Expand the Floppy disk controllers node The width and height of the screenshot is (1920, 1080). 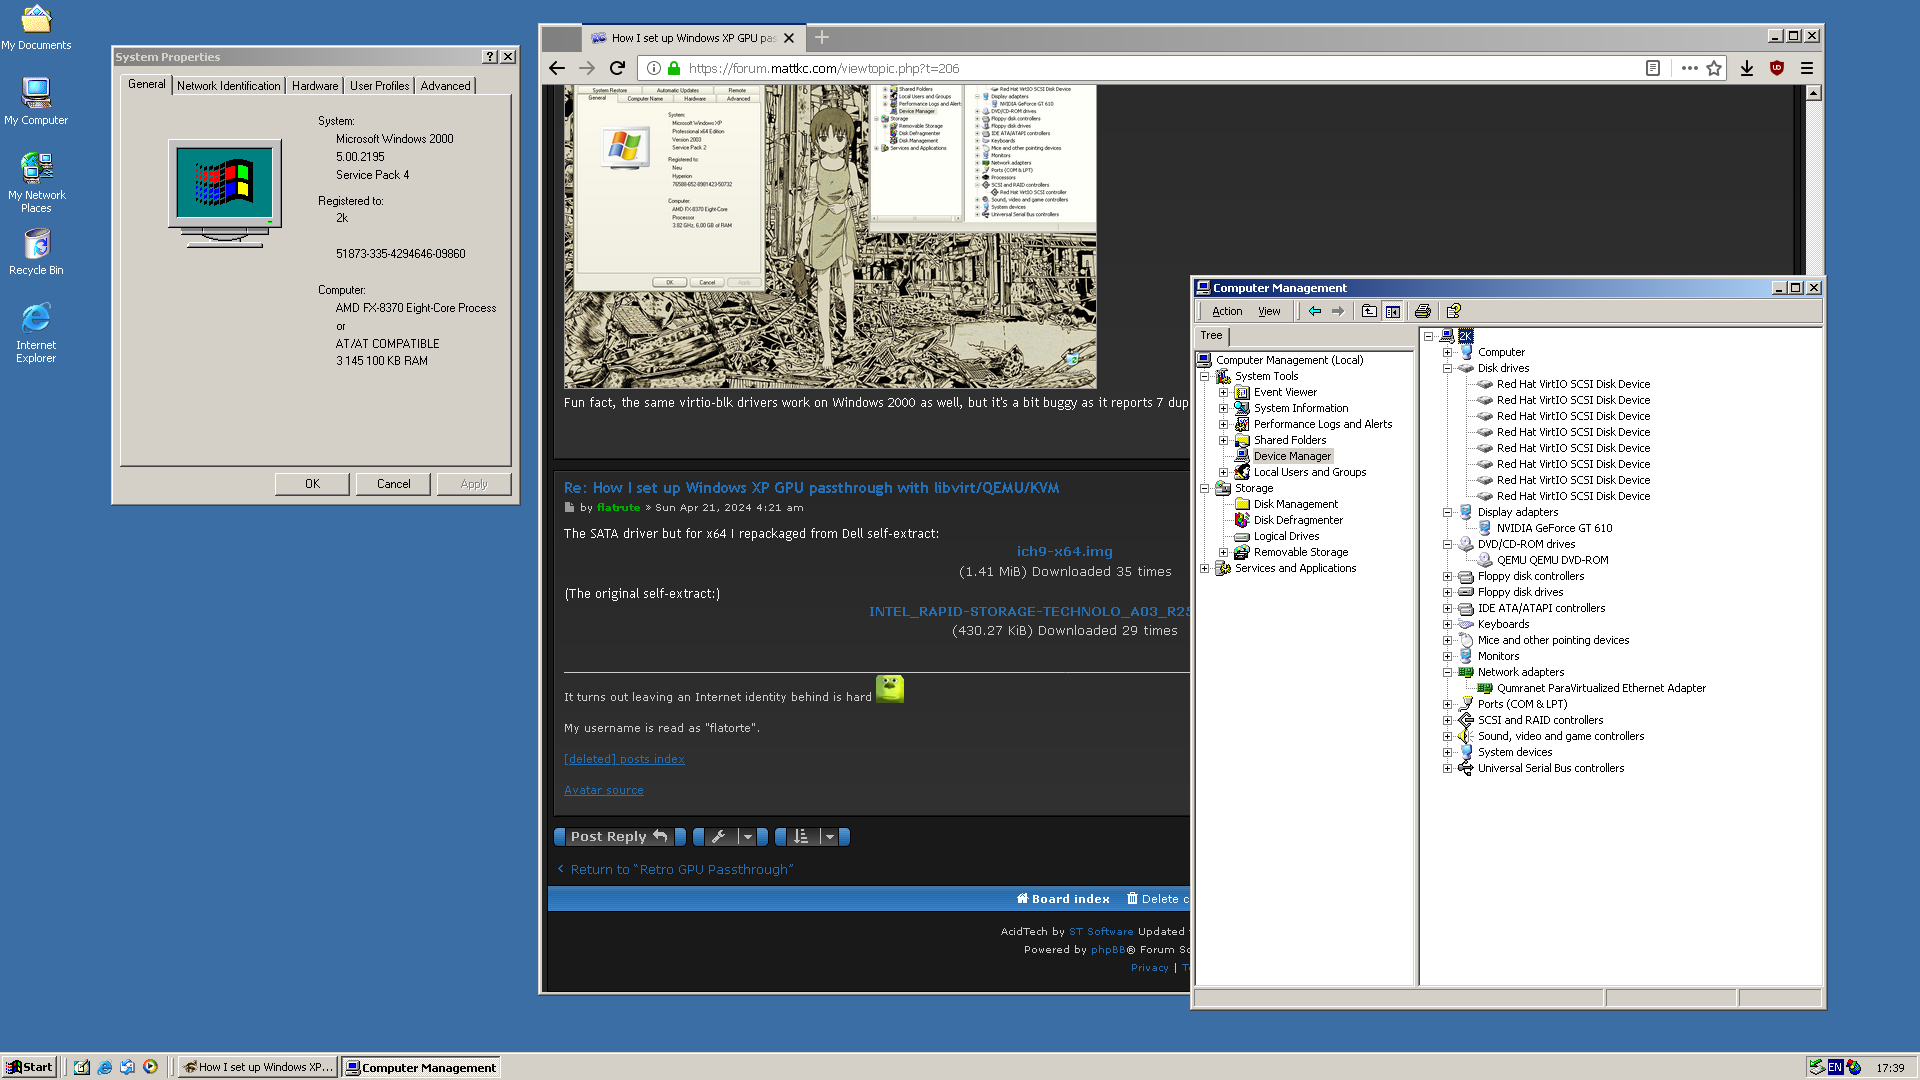(1447, 576)
